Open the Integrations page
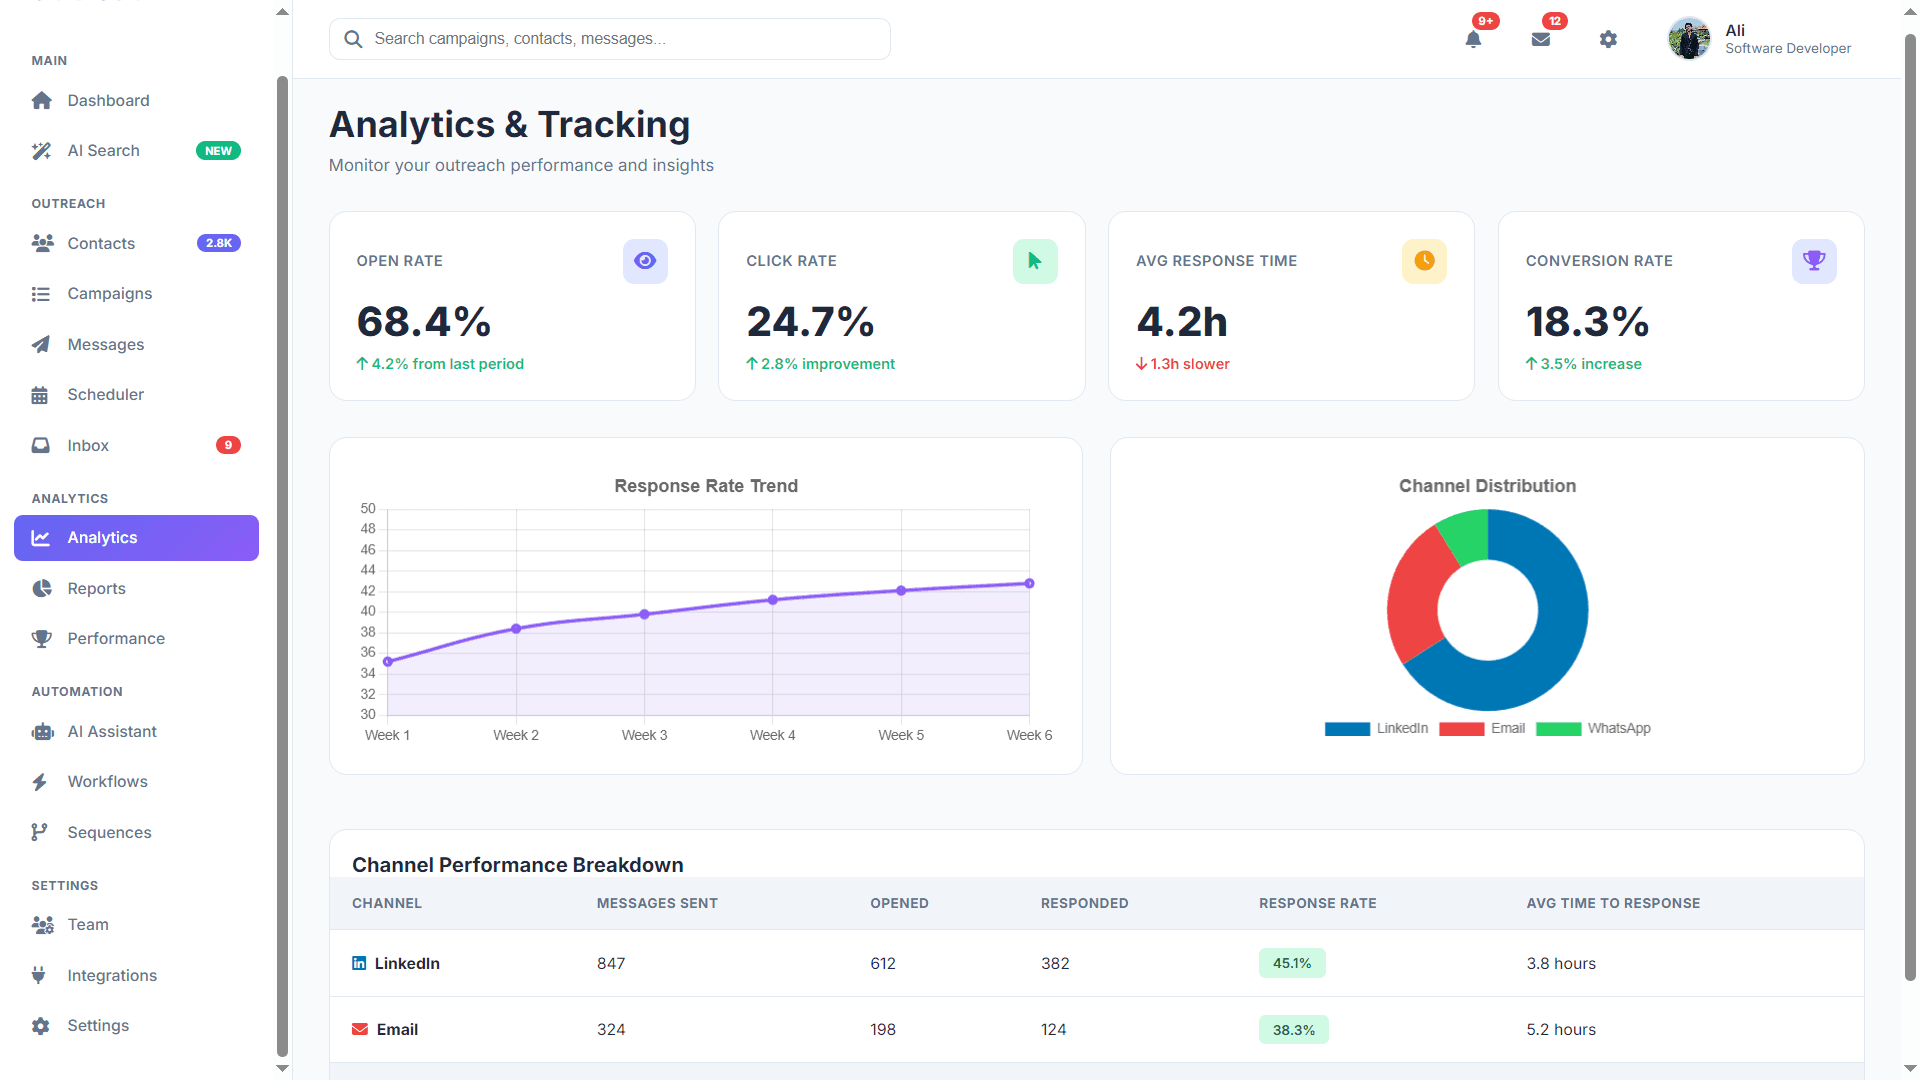Viewport: 1920px width, 1080px height. 111,975
